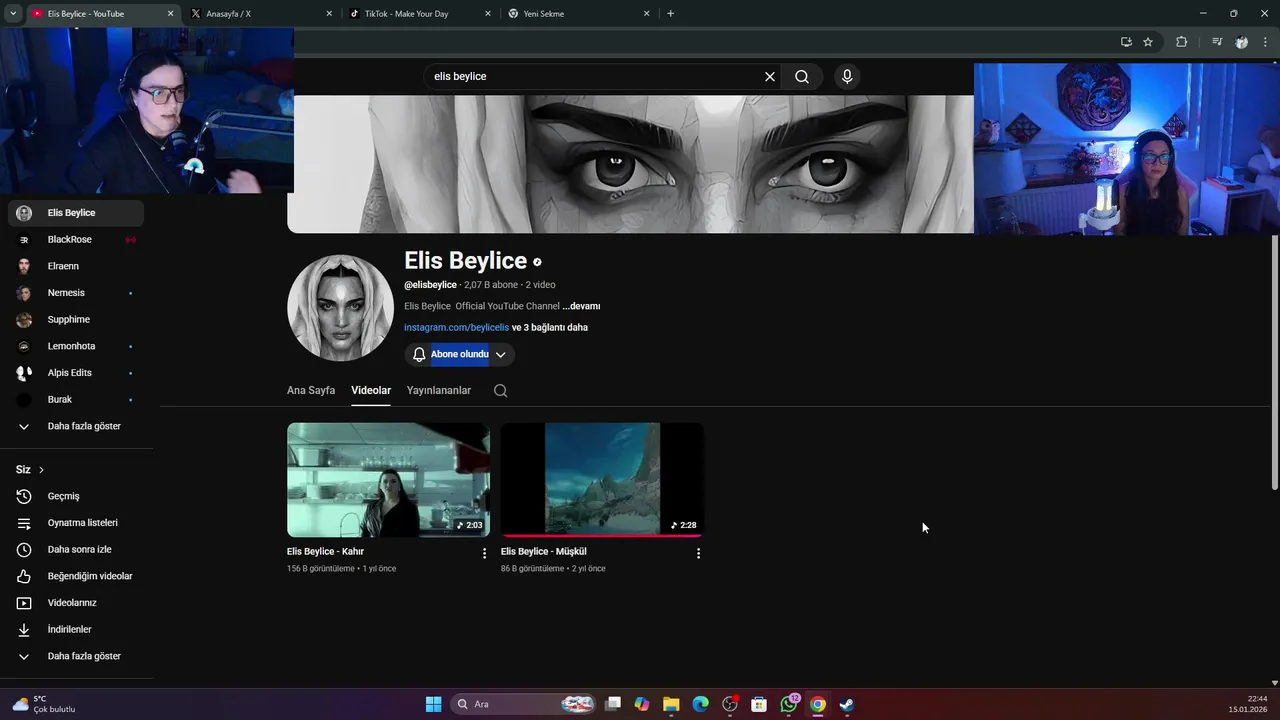Open the options menu for Elis Beylice - Kahır
Viewport: 1280px width, 720px height.
point(485,553)
